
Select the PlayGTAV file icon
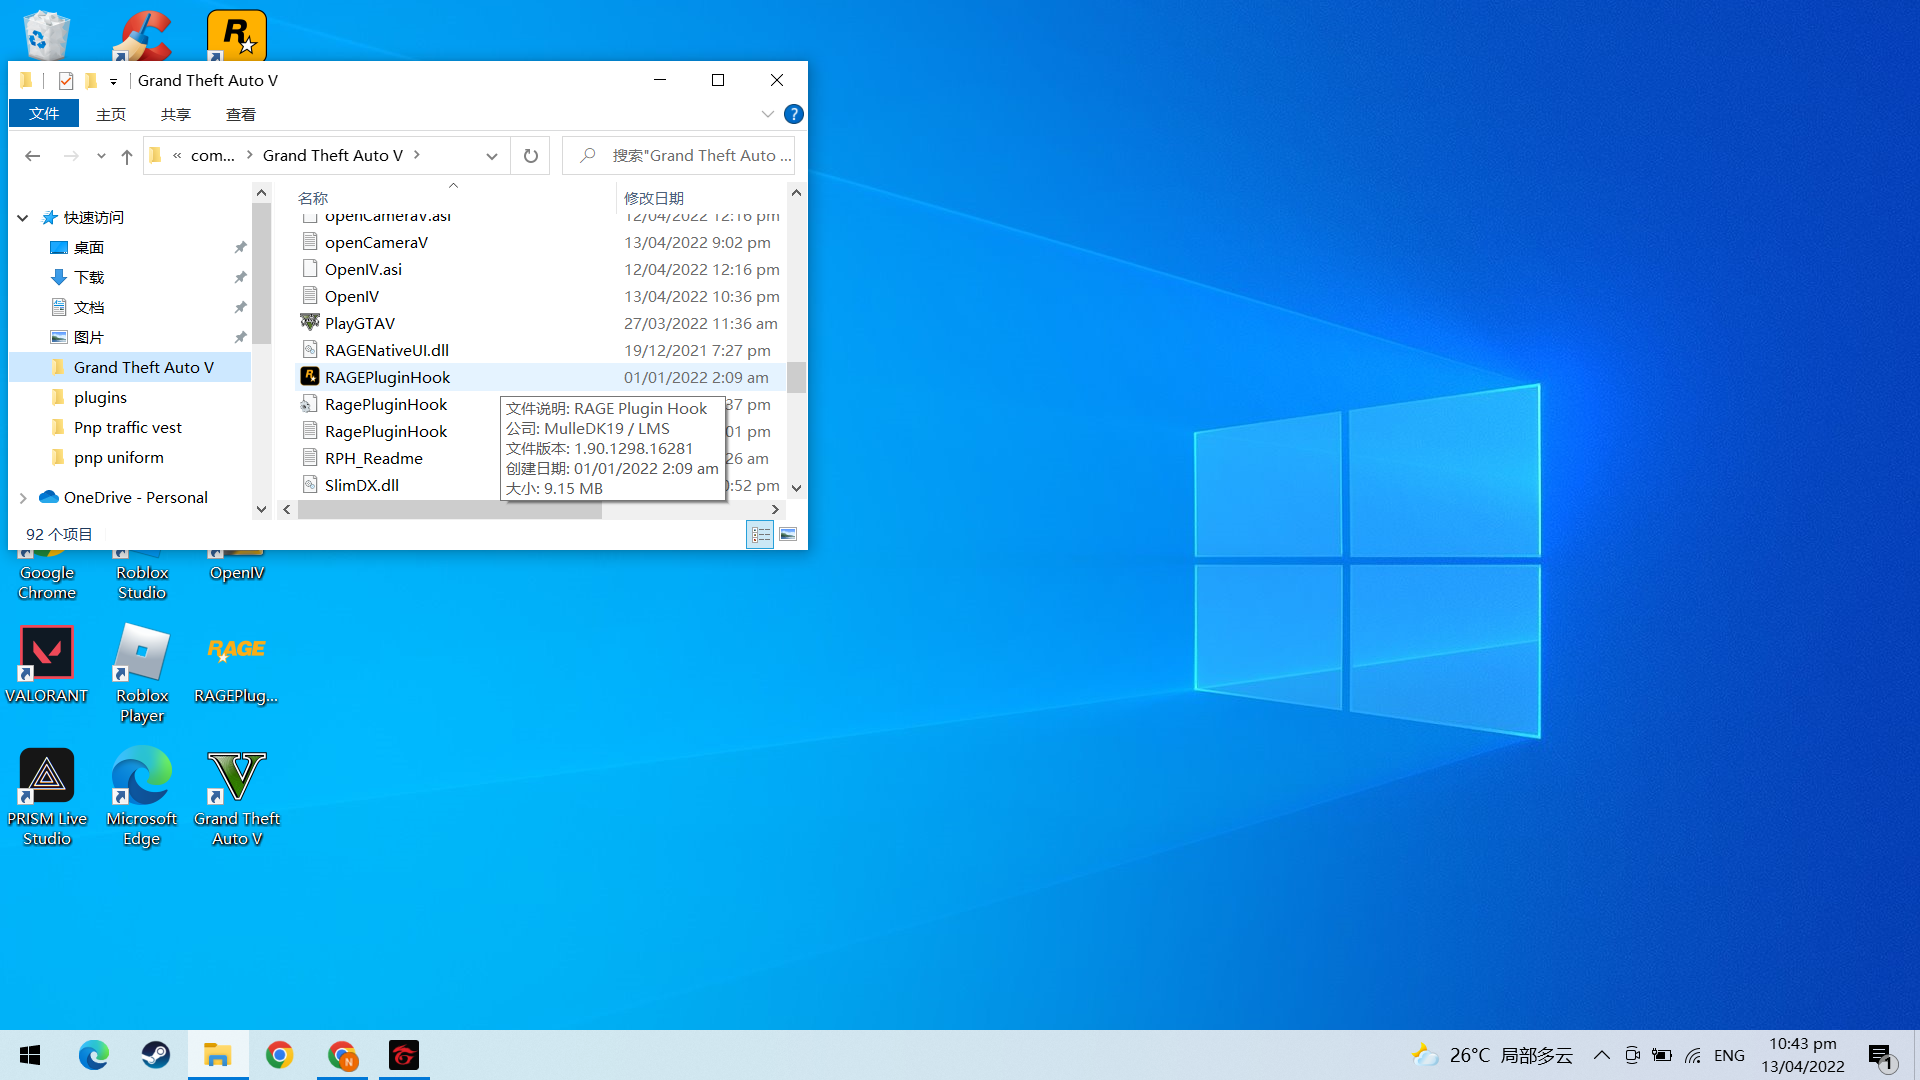(x=310, y=323)
